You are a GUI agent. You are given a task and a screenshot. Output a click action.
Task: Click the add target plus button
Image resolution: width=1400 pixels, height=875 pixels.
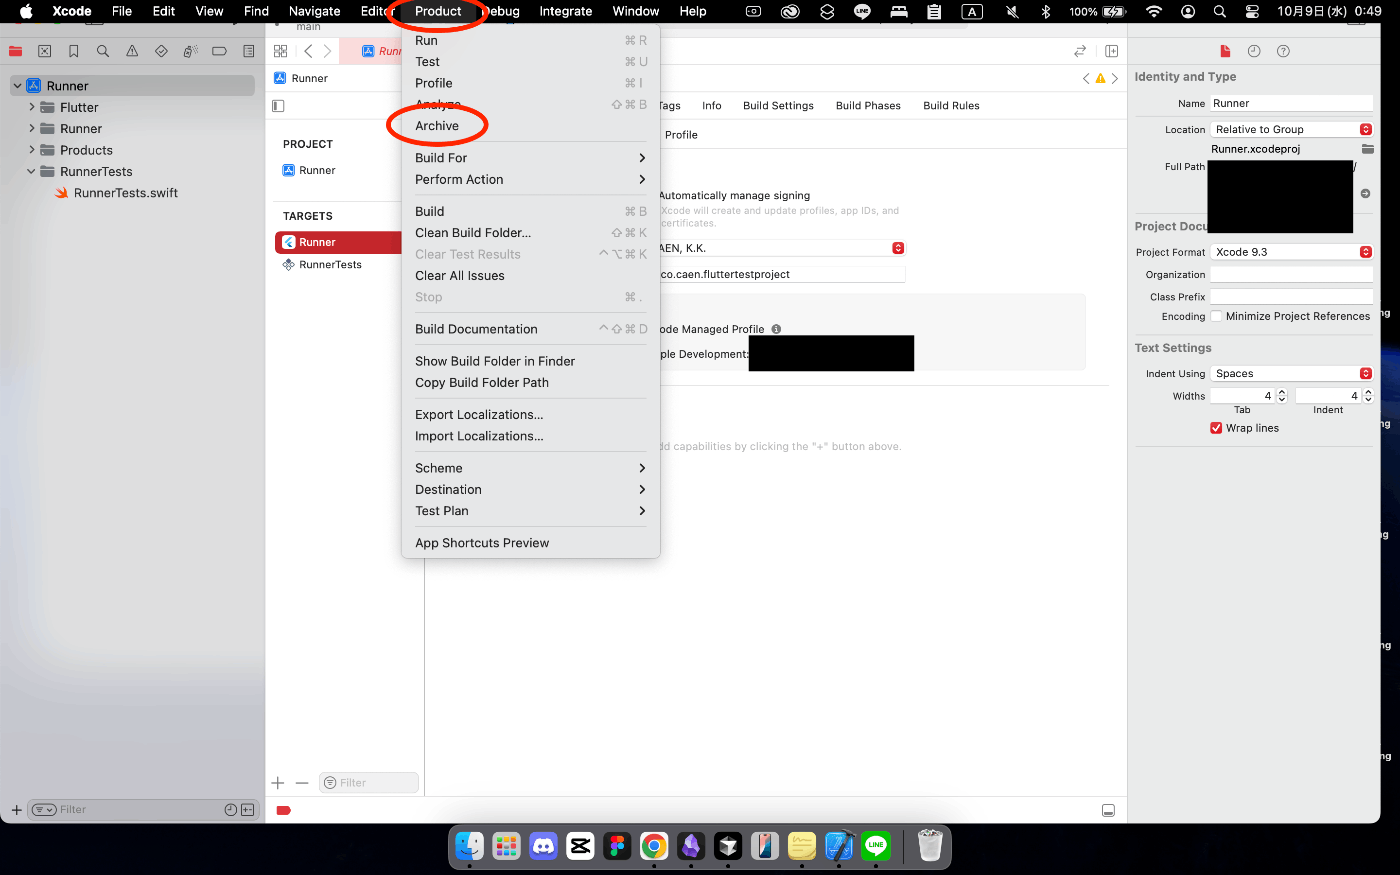(x=278, y=783)
